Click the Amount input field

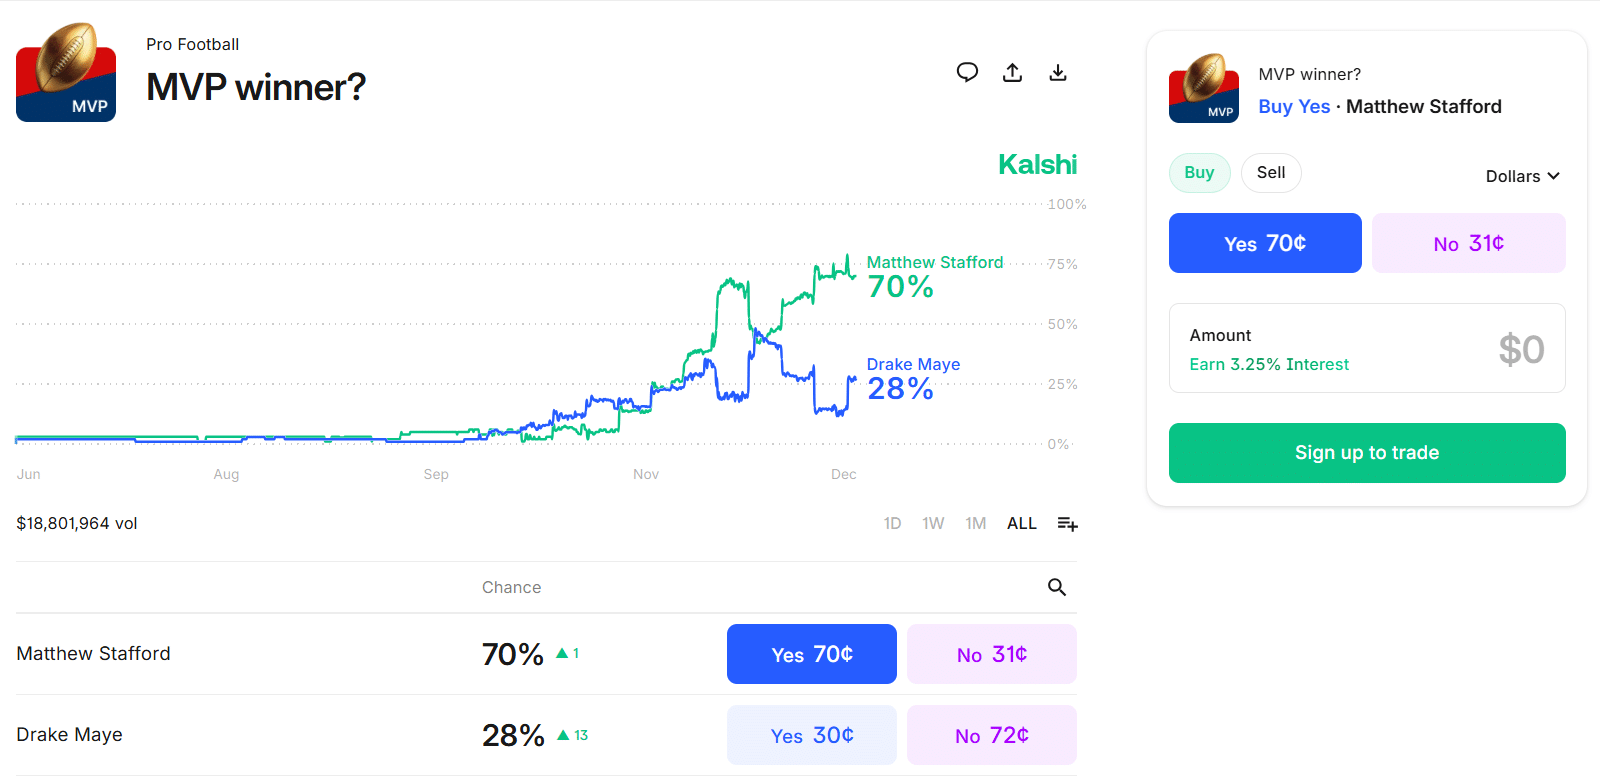point(1367,349)
